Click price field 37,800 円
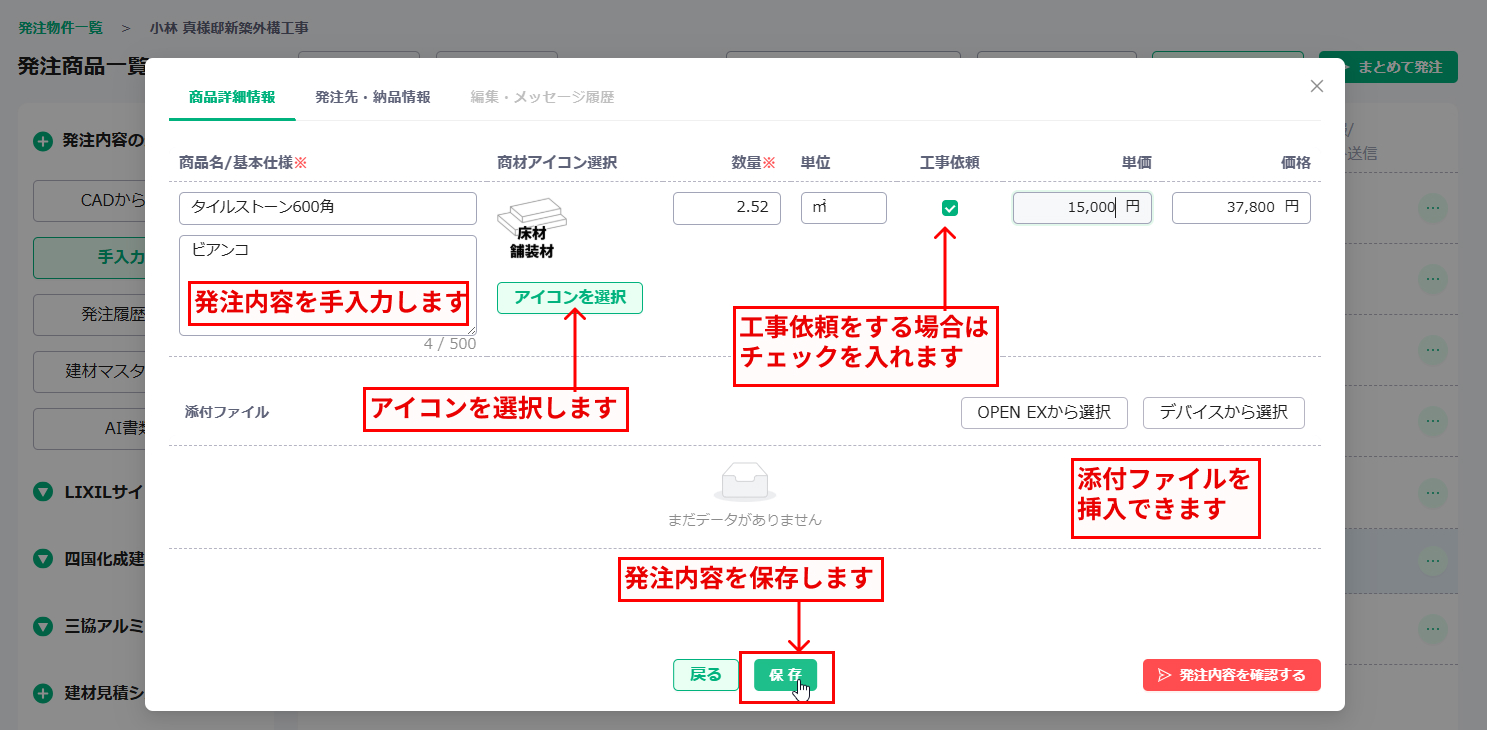1487x730 pixels. tap(1241, 208)
